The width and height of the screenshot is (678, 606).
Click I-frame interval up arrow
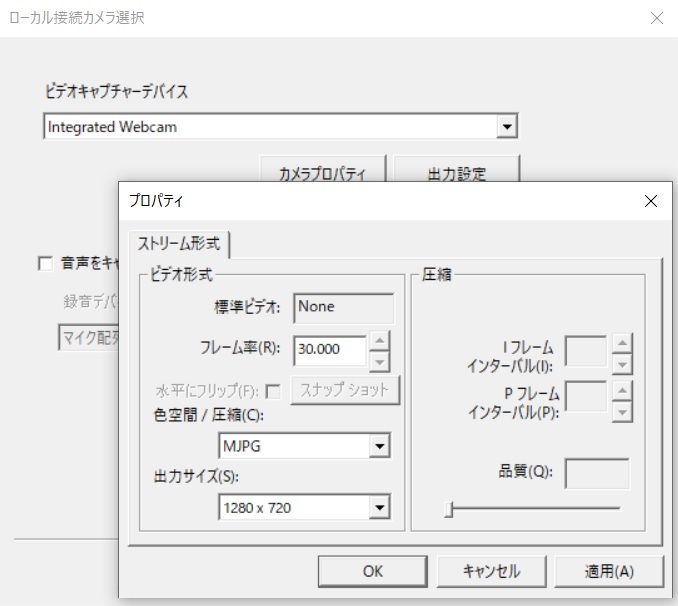pos(622,343)
